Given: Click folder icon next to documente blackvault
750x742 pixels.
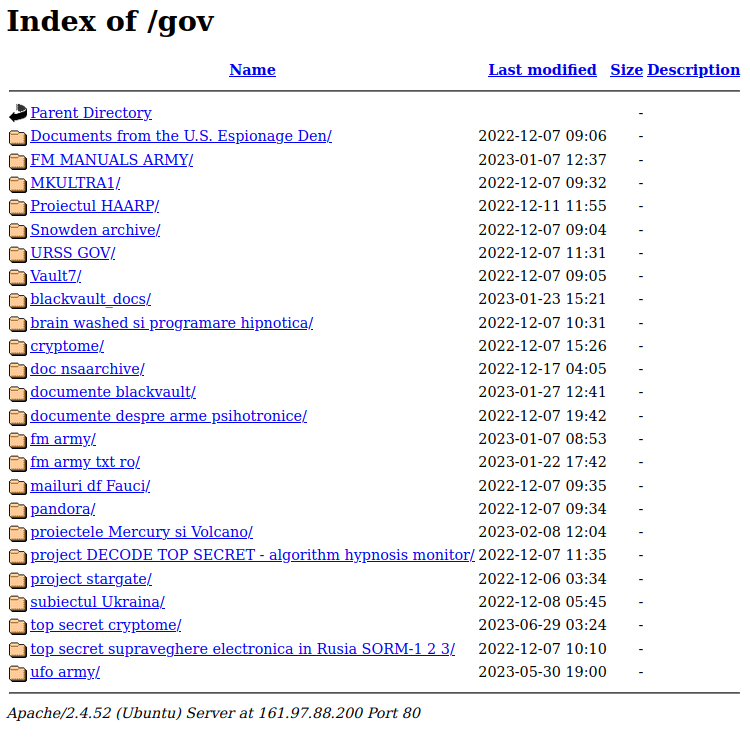Looking at the screenshot, I should tap(18, 394).
